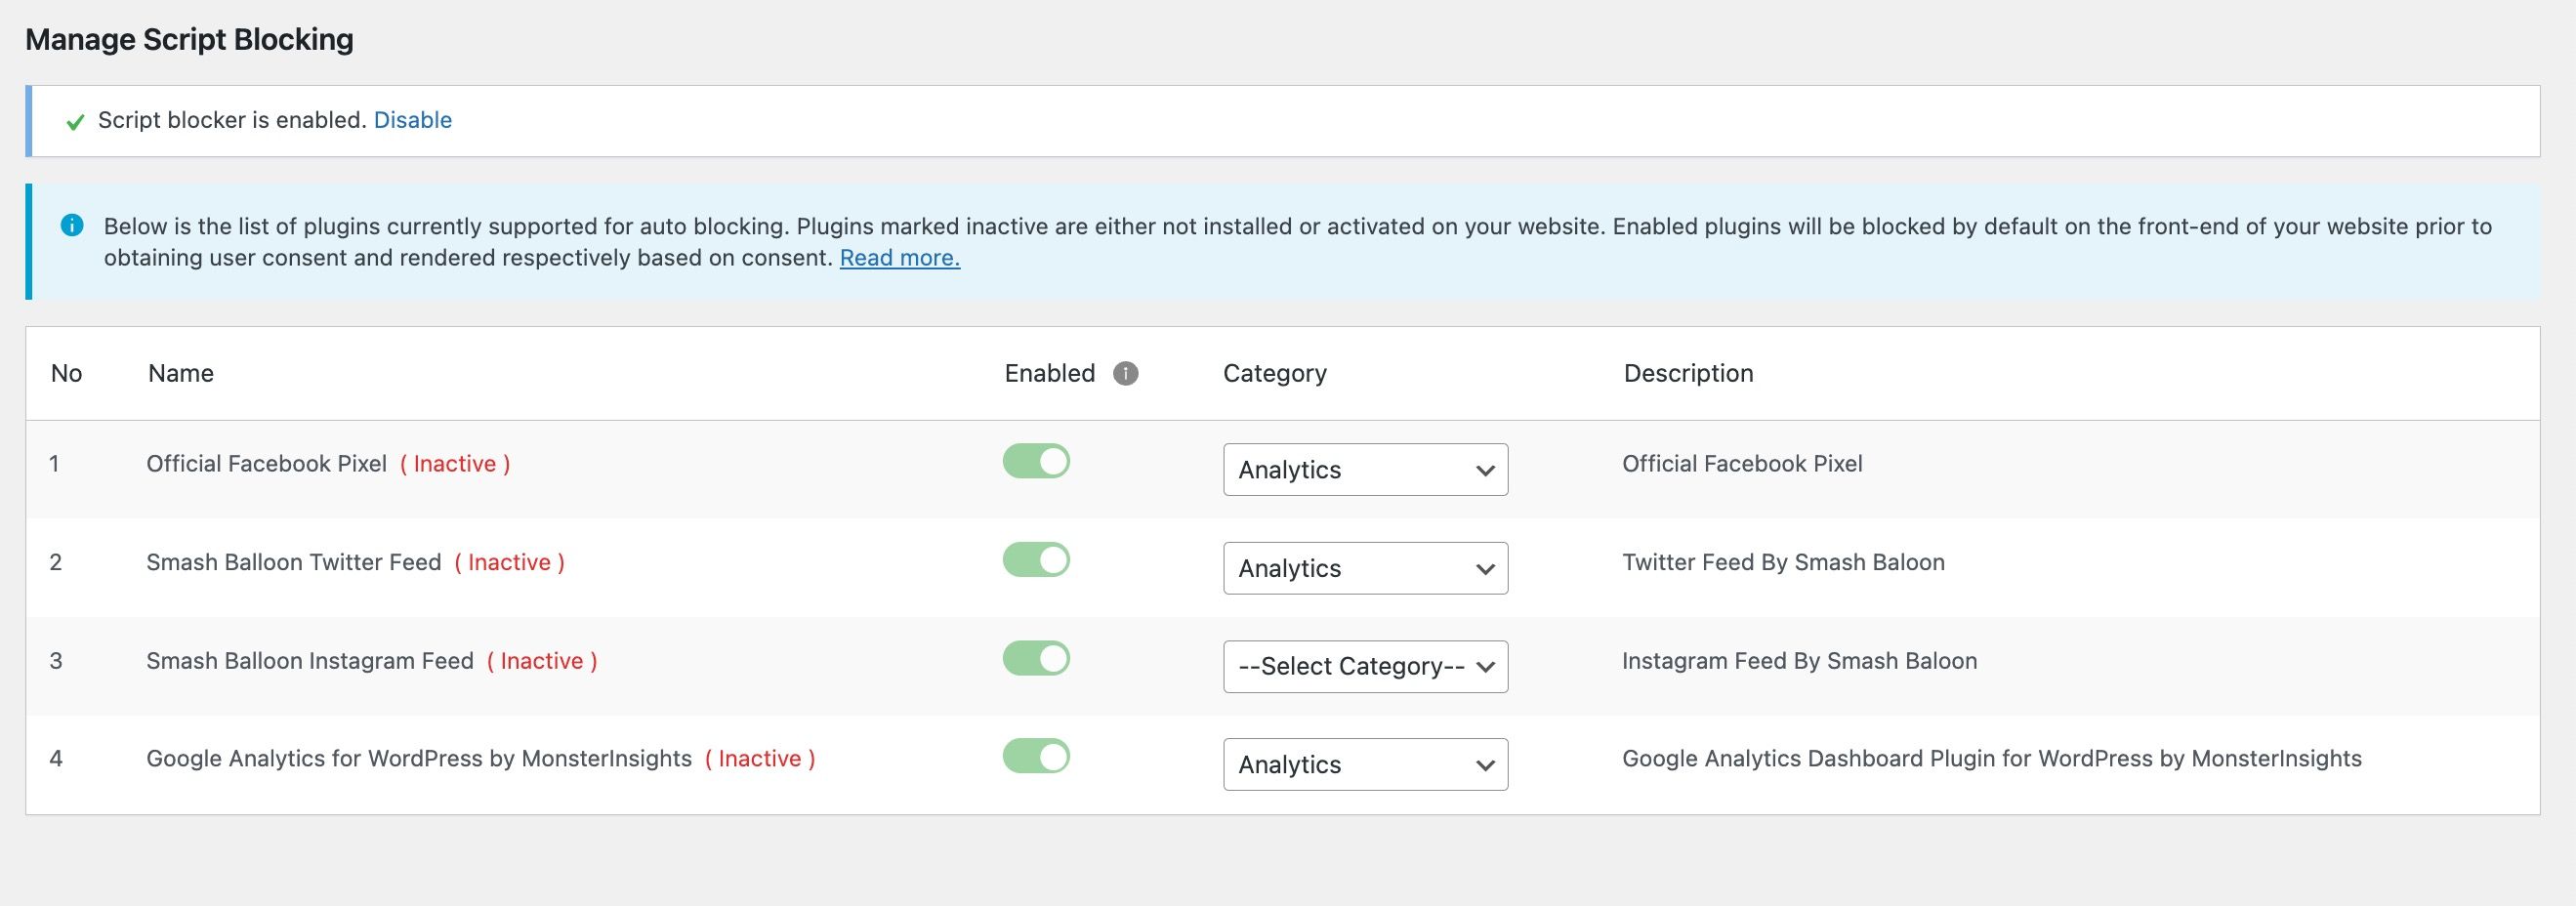Click the Description column header
The width and height of the screenshot is (2576, 906).
[x=1689, y=373]
